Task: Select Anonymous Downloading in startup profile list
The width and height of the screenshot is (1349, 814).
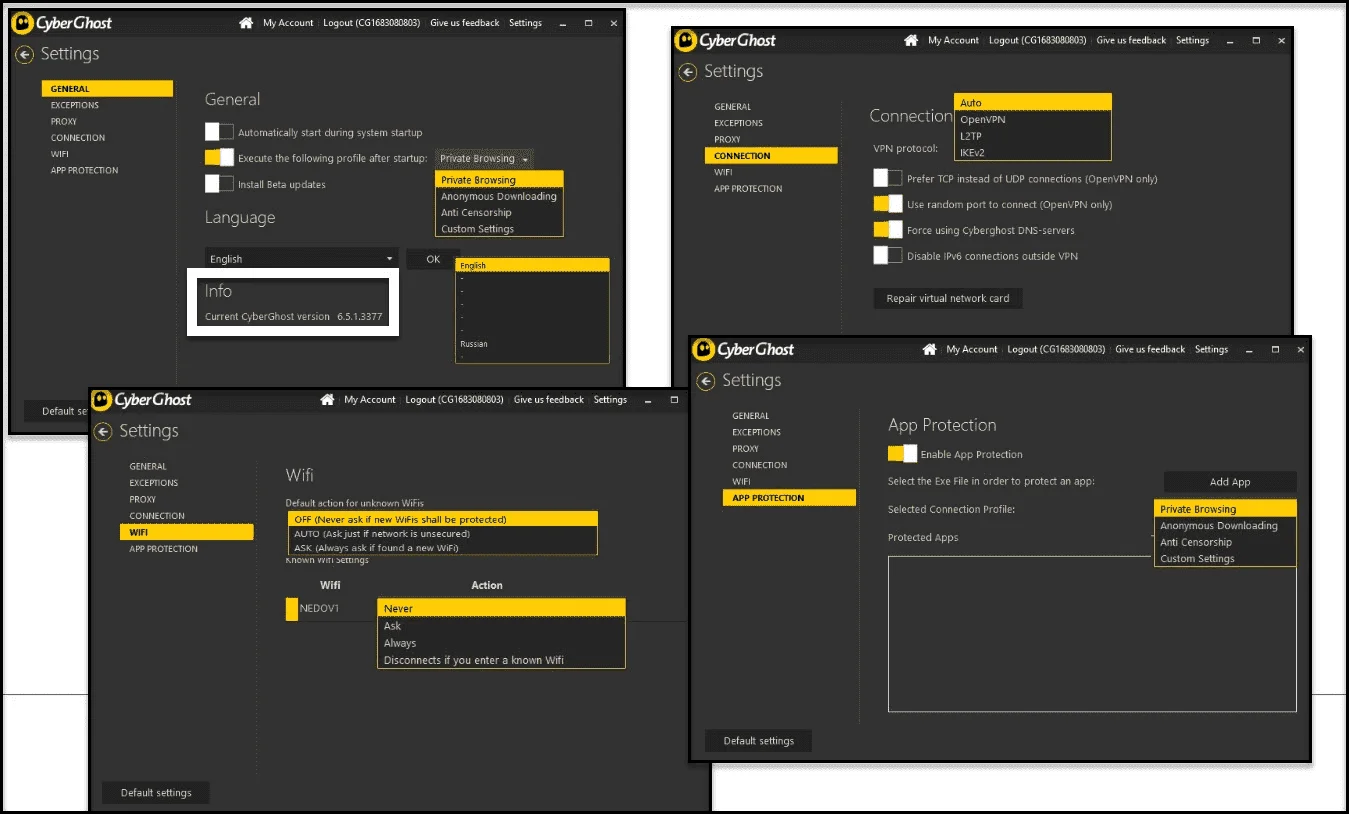Action: (x=499, y=196)
